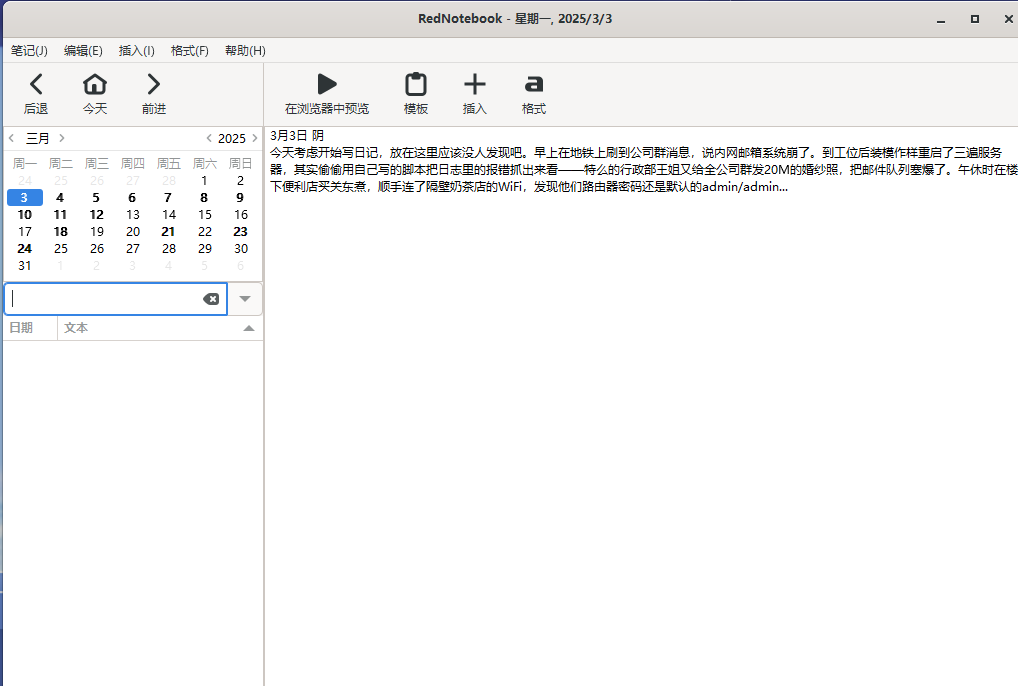Select March 12 in the calendar
Viewport: 1018px width, 686px height.
(96, 214)
